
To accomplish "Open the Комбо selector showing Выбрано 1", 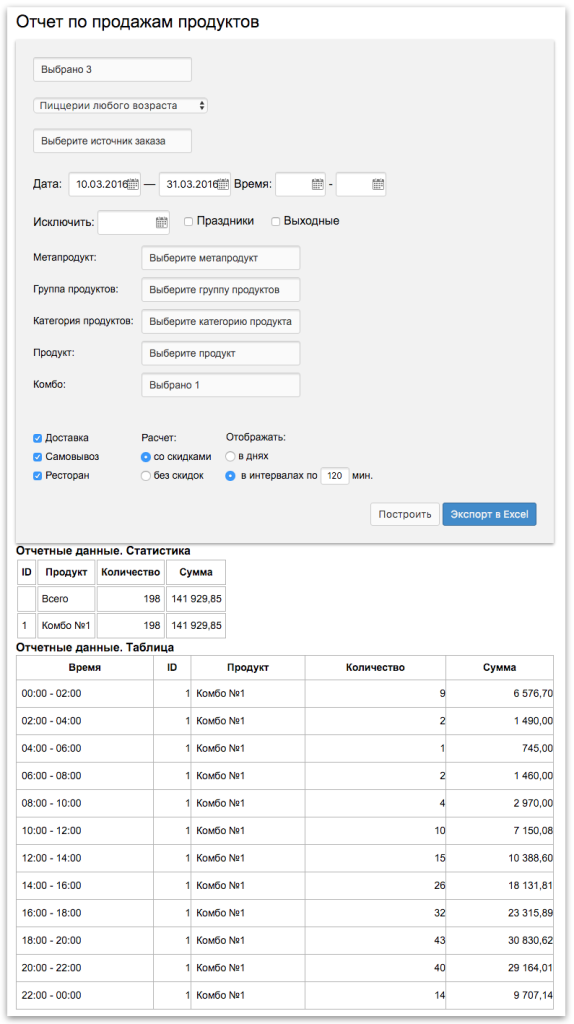I will [x=221, y=385].
